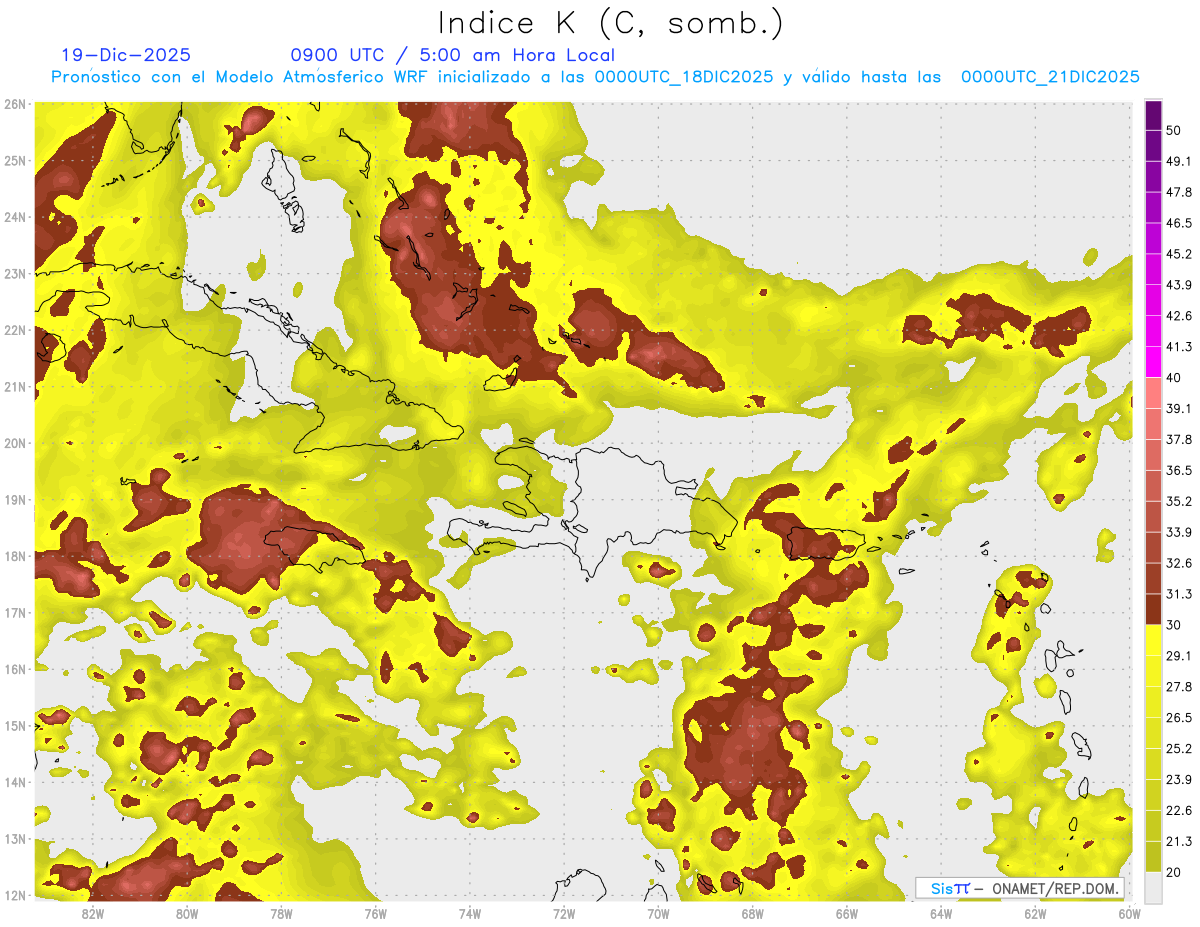This screenshot has width=1200, height=927.
Task: Select the 26N latitude label
Action: [15, 104]
